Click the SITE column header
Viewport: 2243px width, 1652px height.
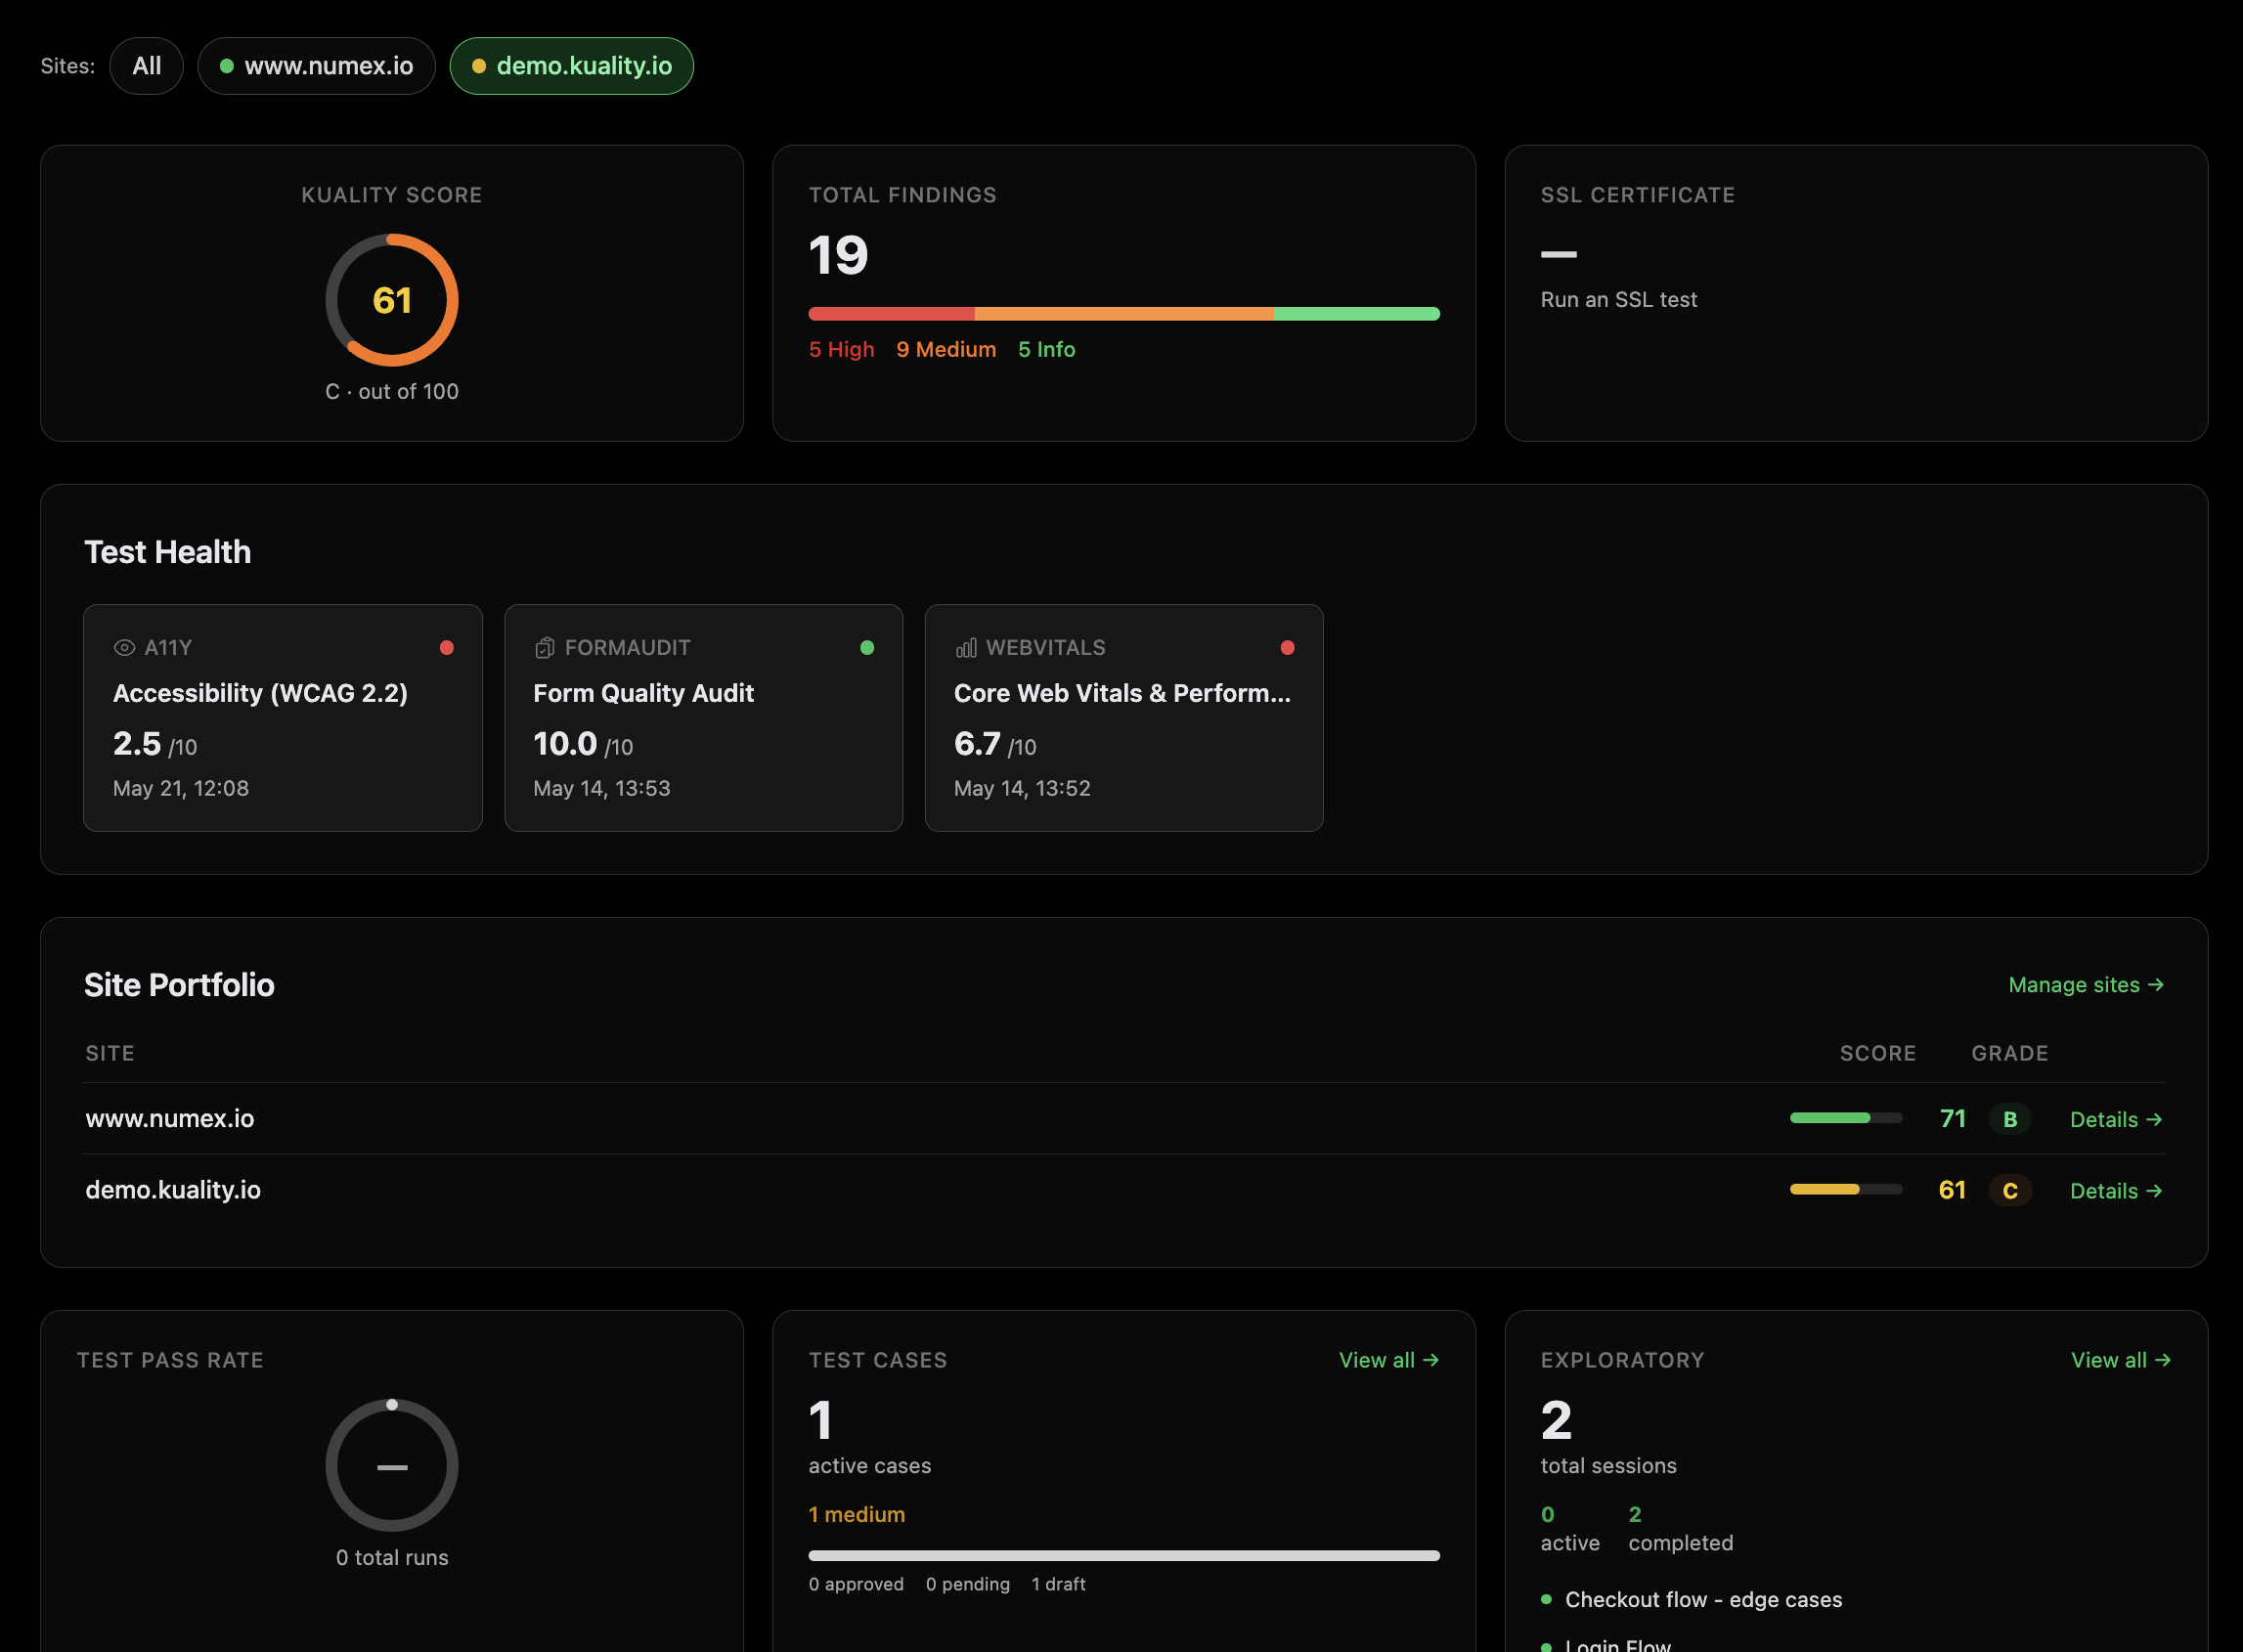pos(110,1053)
